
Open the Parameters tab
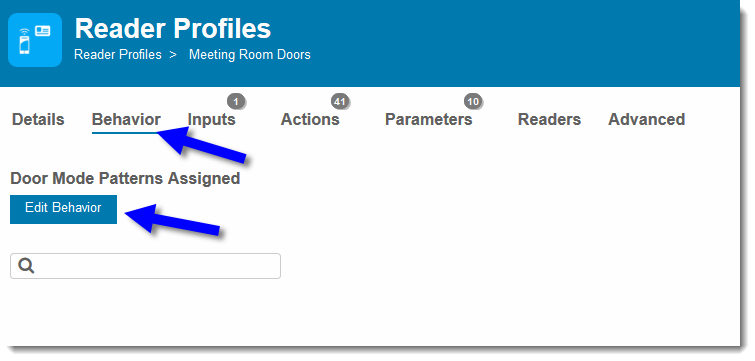click(x=429, y=119)
